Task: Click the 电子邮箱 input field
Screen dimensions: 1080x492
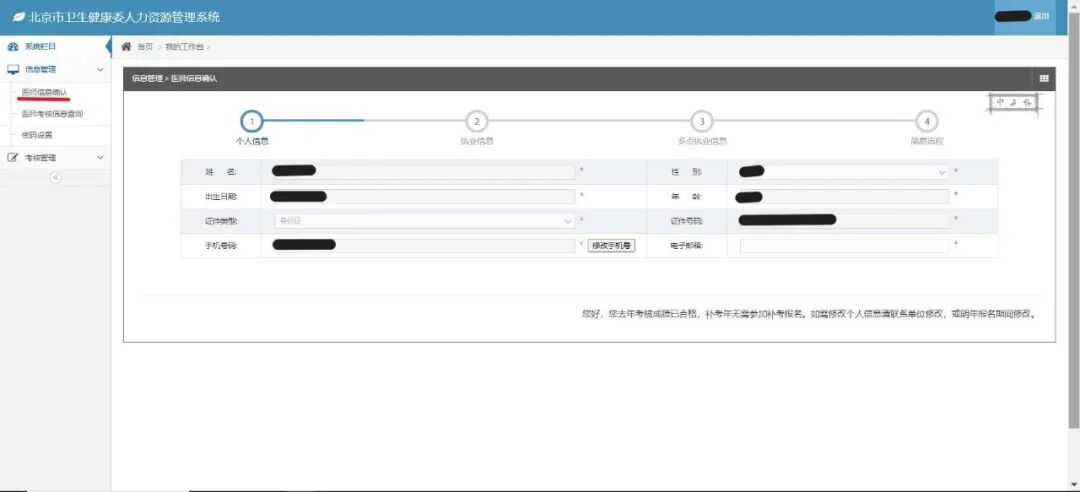Action: coord(844,246)
